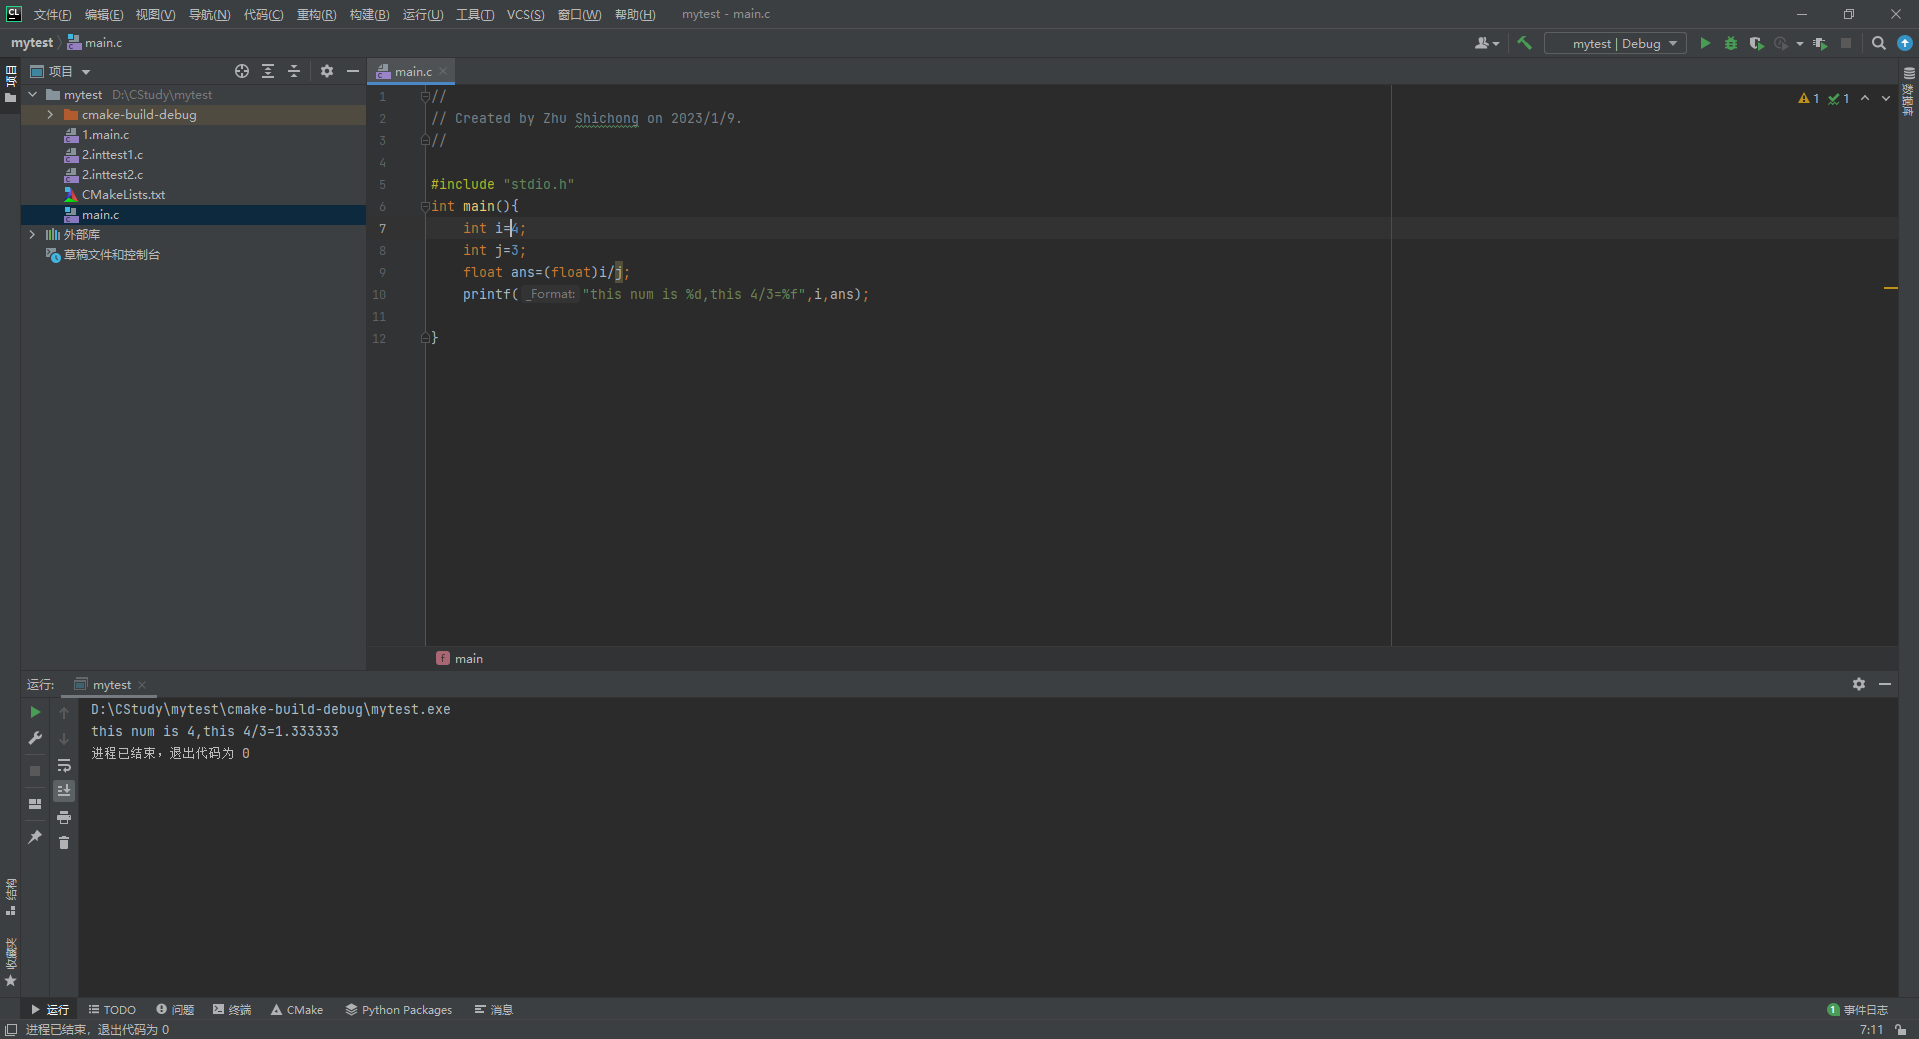The width and height of the screenshot is (1919, 1039).
Task: Select 草稿文件和控制台 entry
Action: pos(111,255)
